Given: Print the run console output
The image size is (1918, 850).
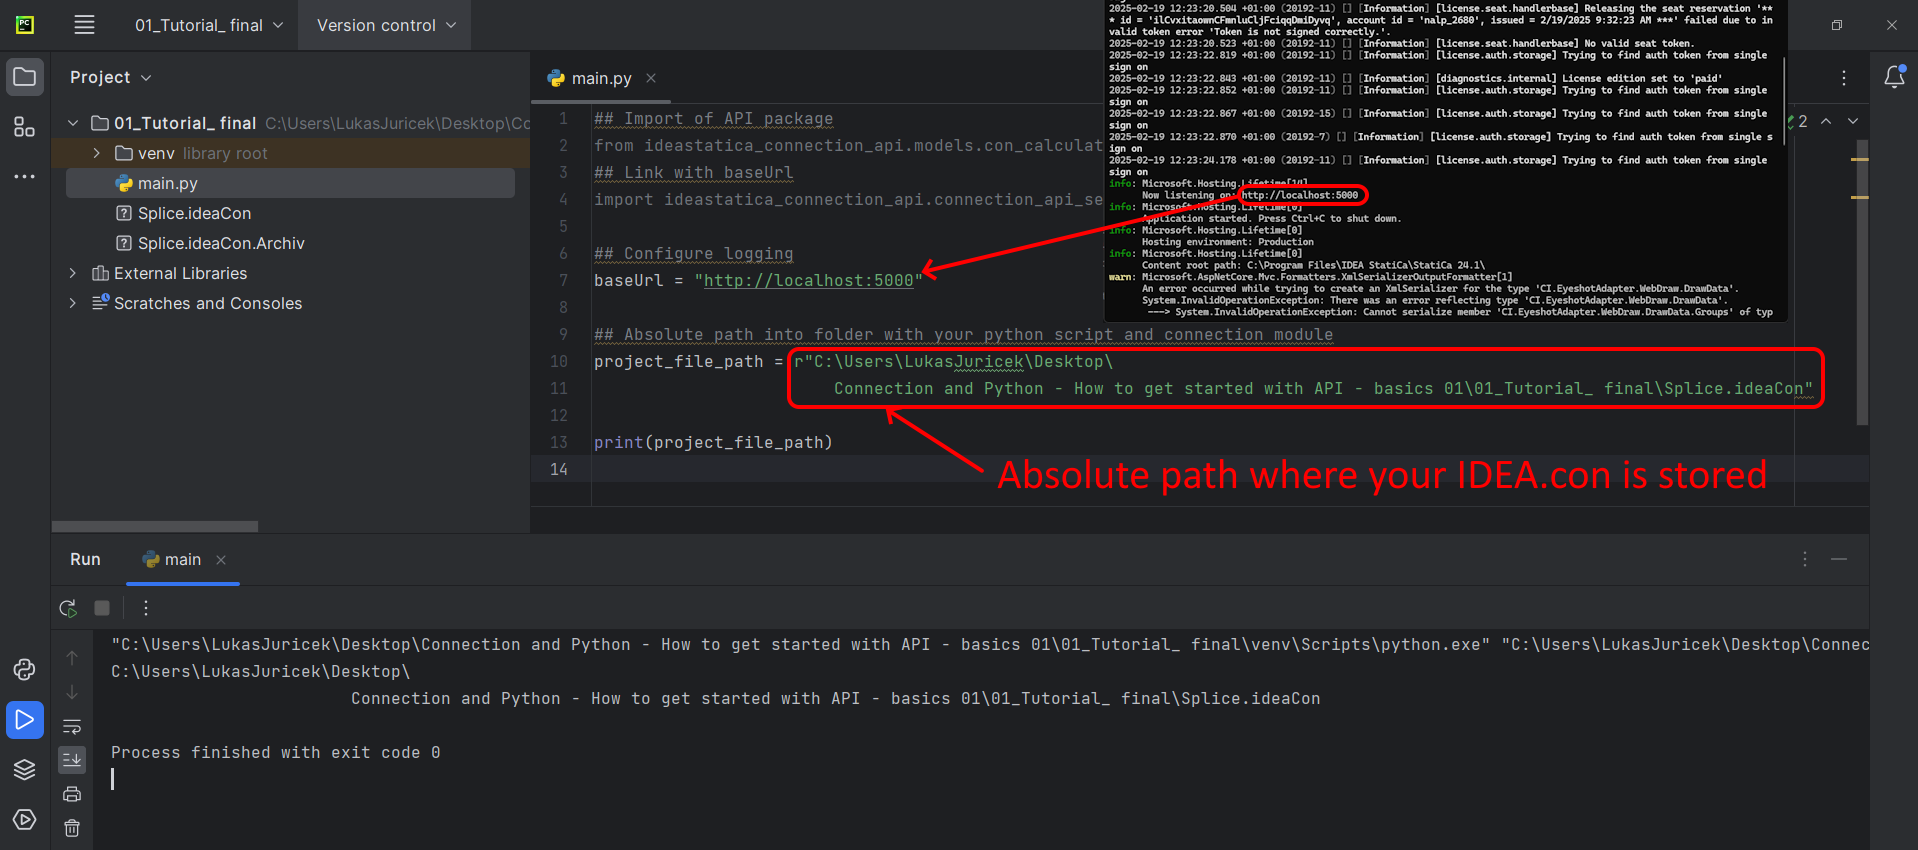Looking at the screenshot, I should point(72,794).
